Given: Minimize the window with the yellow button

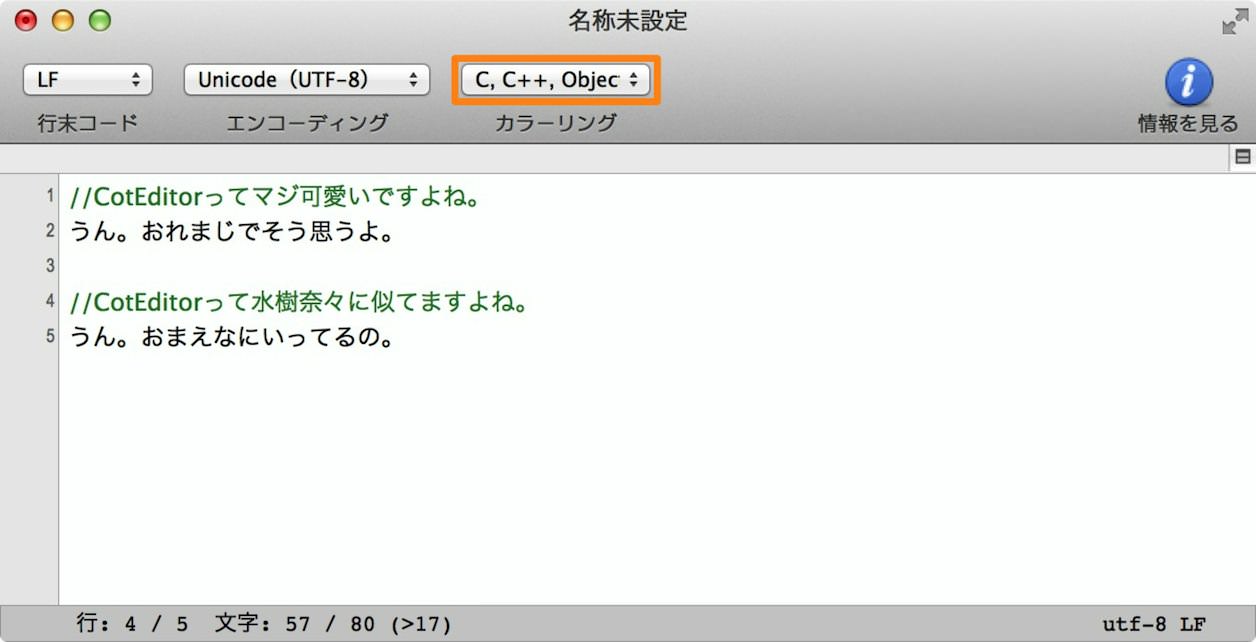Looking at the screenshot, I should [x=63, y=21].
